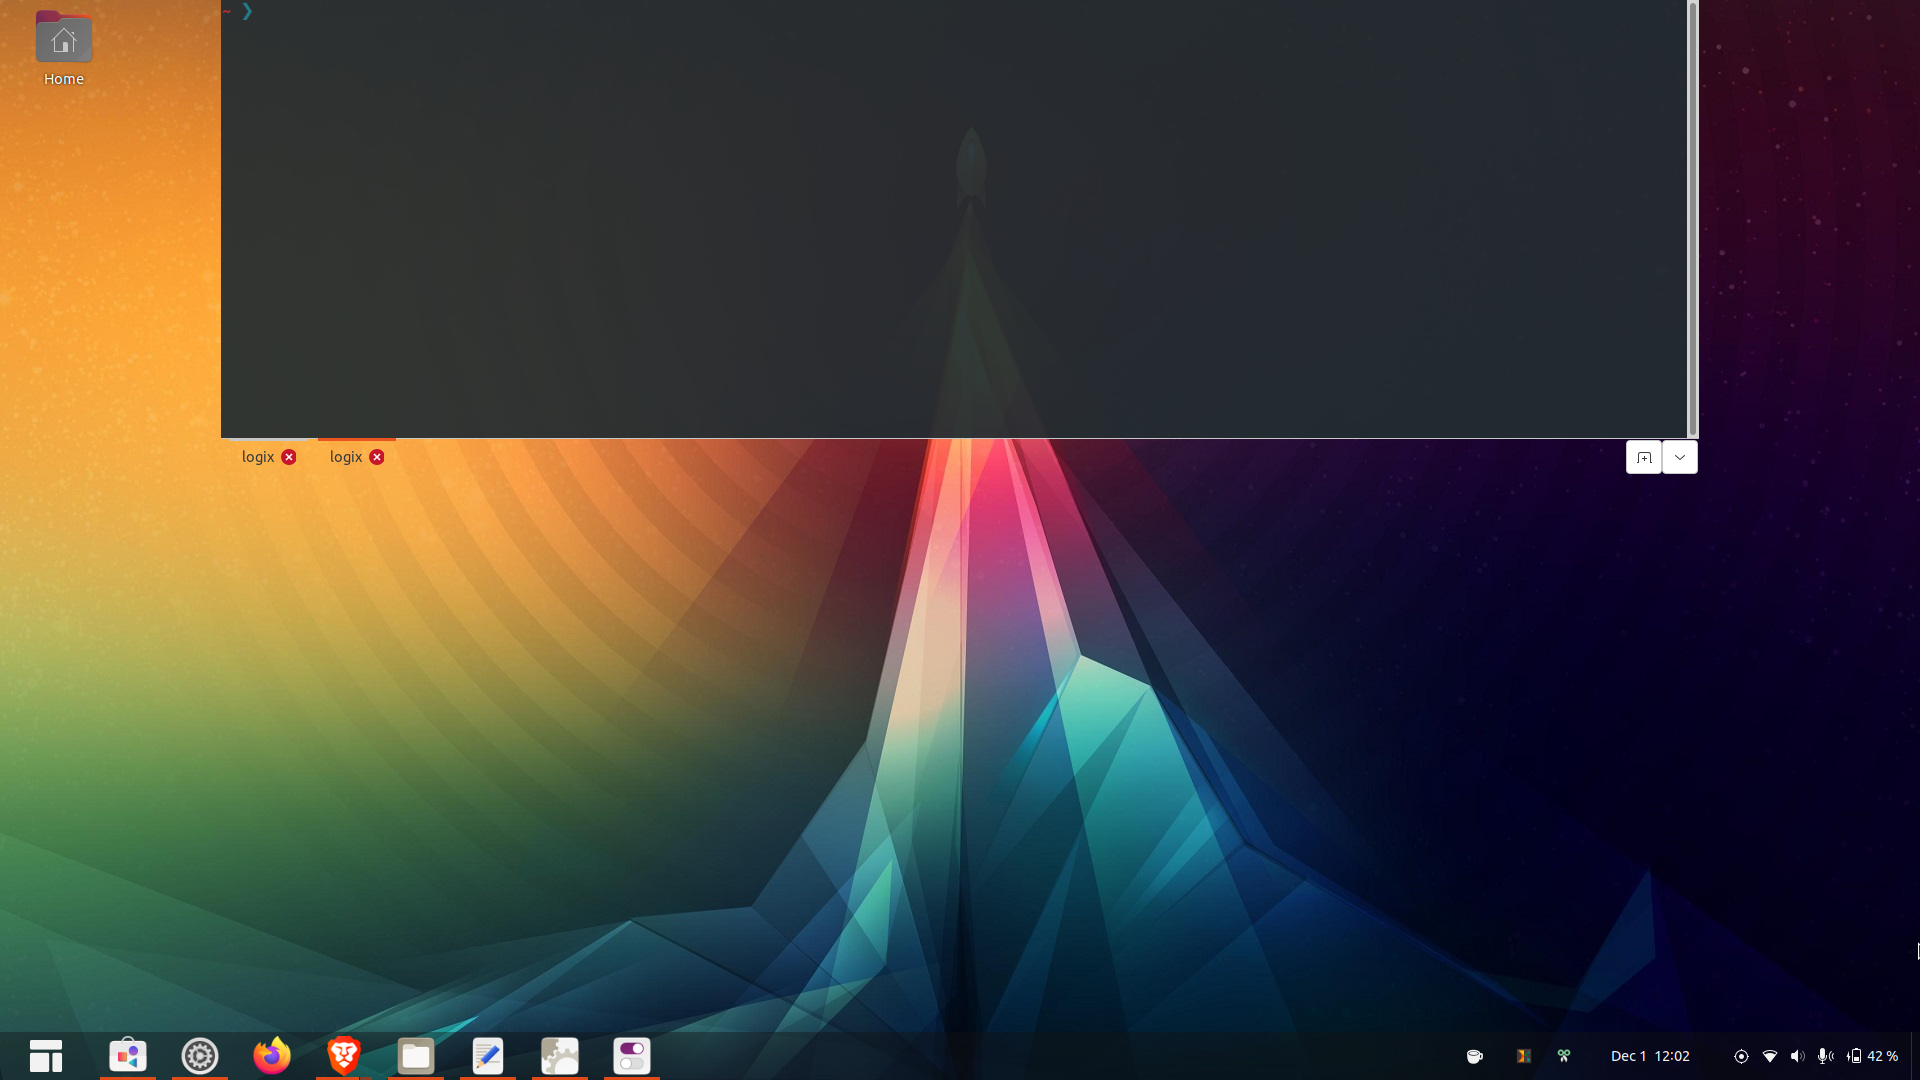The height and width of the screenshot is (1080, 1920).
Task: Click the Caffeine coffee cup tray icon
Action: (x=1475, y=1056)
